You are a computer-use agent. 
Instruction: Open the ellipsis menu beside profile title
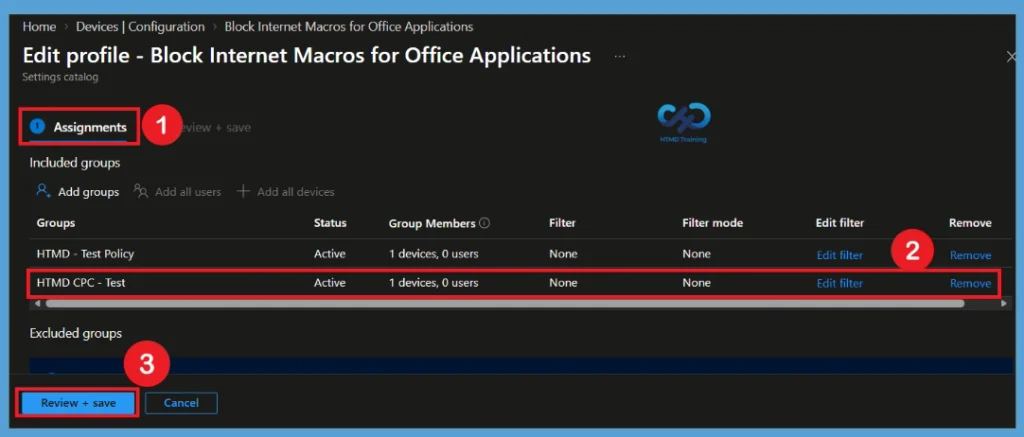(x=620, y=57)
